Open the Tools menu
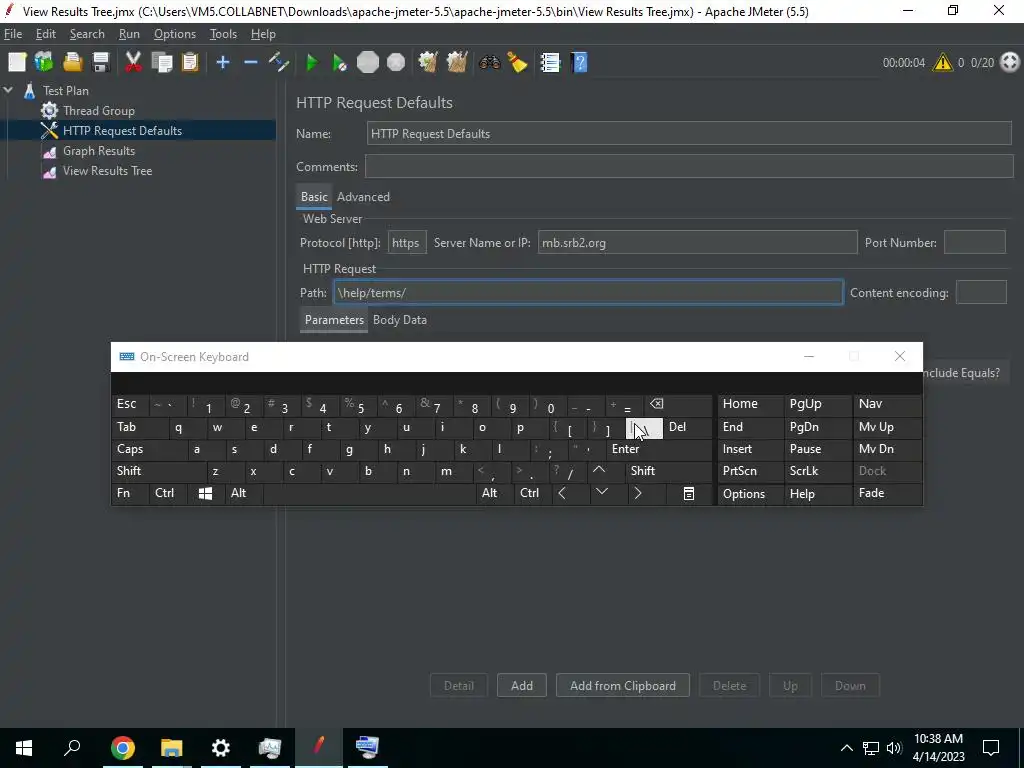Viewport: 1024px width, 768px height. click(223, 34)
